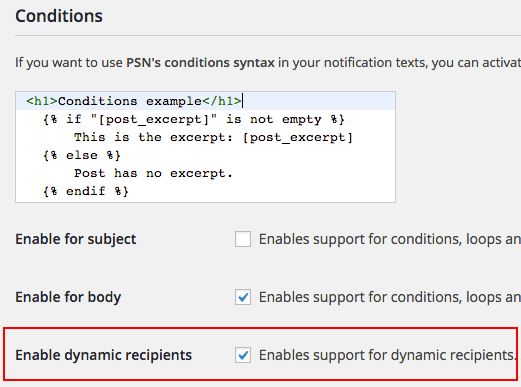
Task: Click the '{% else %}' code line
Action: (x=82, y=155)
